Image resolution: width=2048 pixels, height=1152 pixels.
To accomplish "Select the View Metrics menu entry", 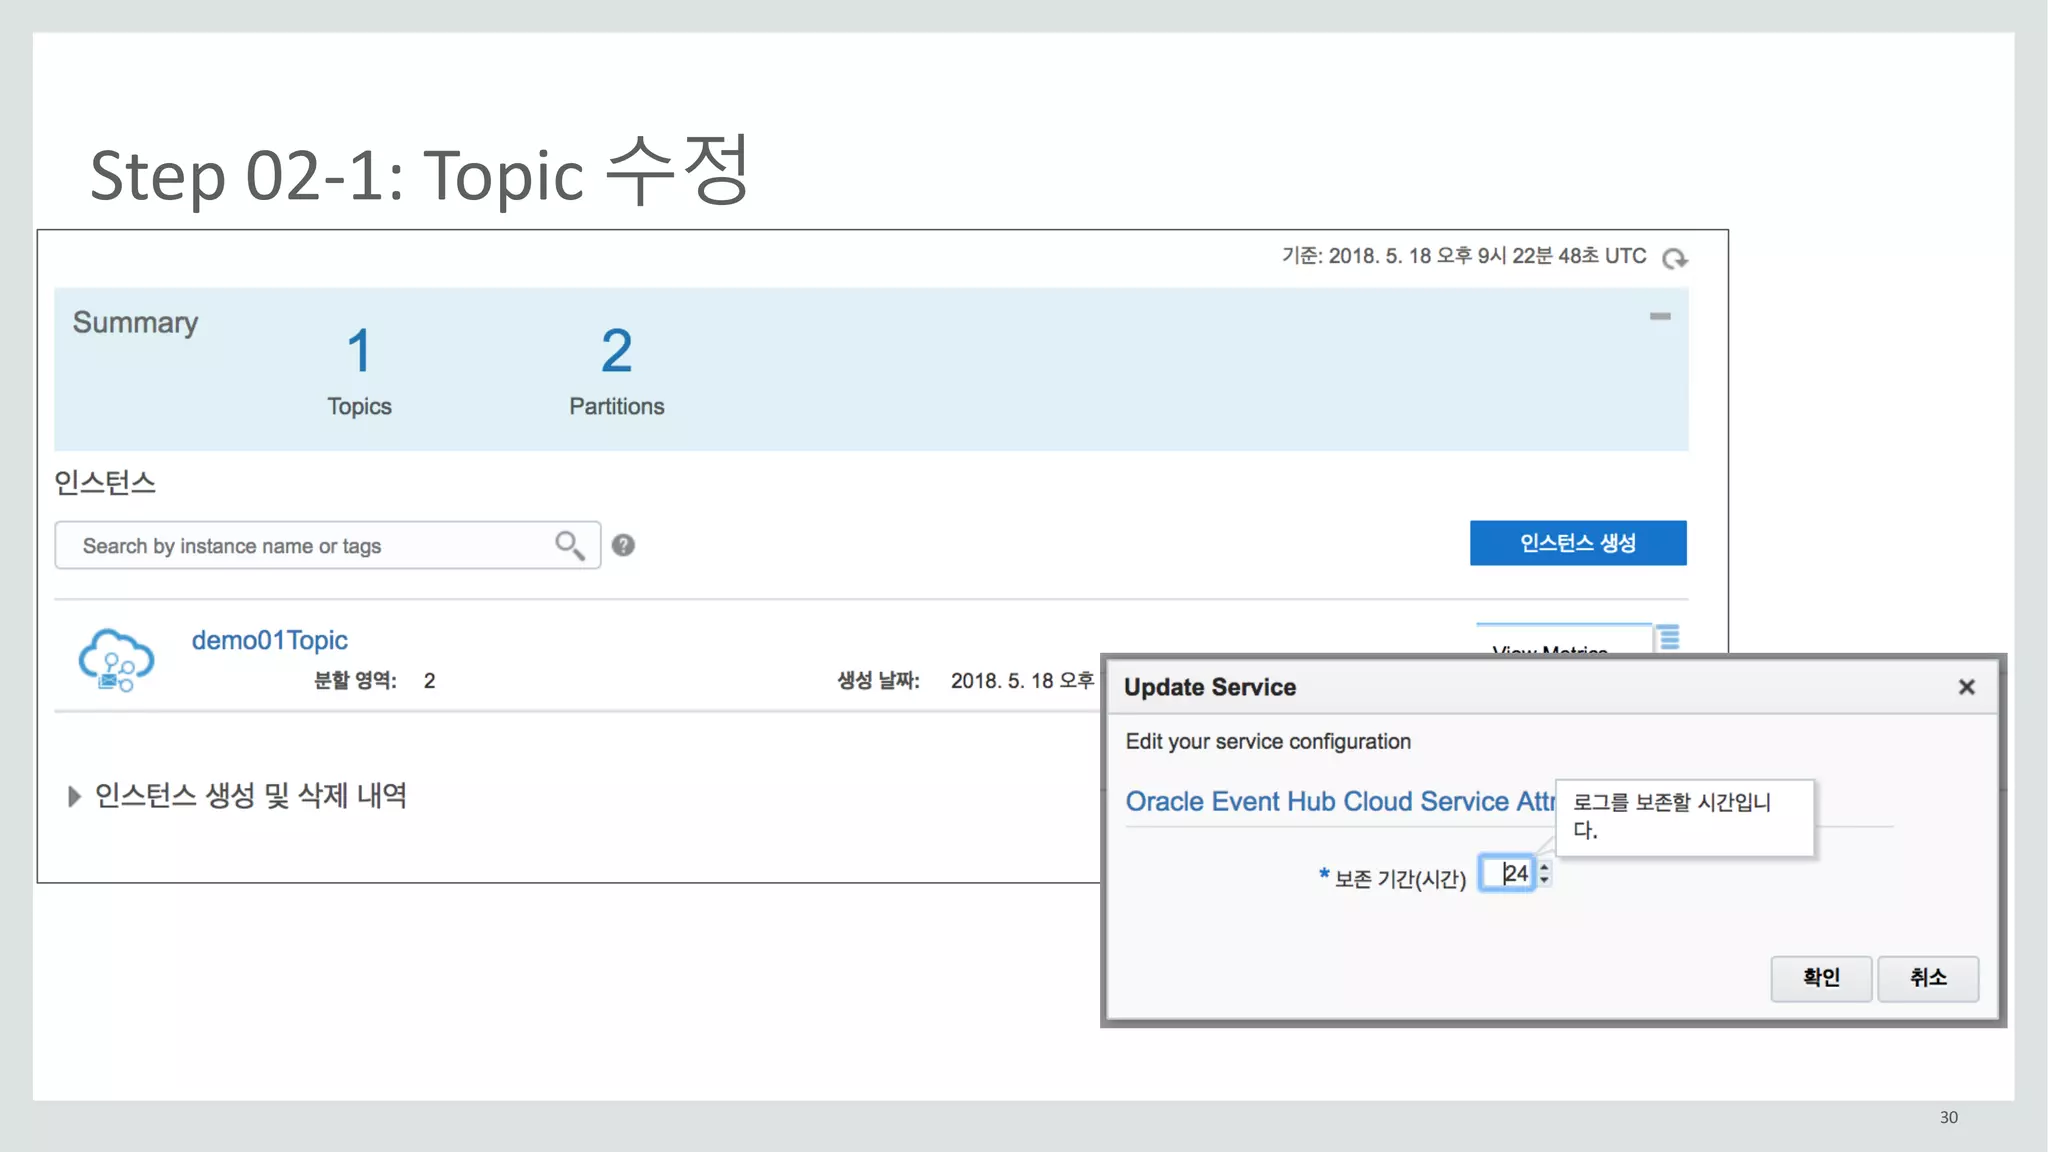I will [x=1549, y=648].
